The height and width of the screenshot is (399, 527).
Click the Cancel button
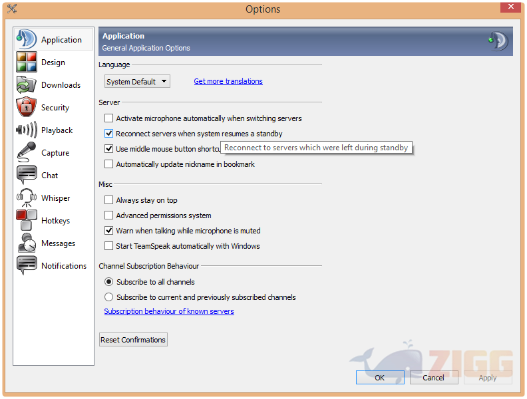pyautogui.click(x=434, y=377)
